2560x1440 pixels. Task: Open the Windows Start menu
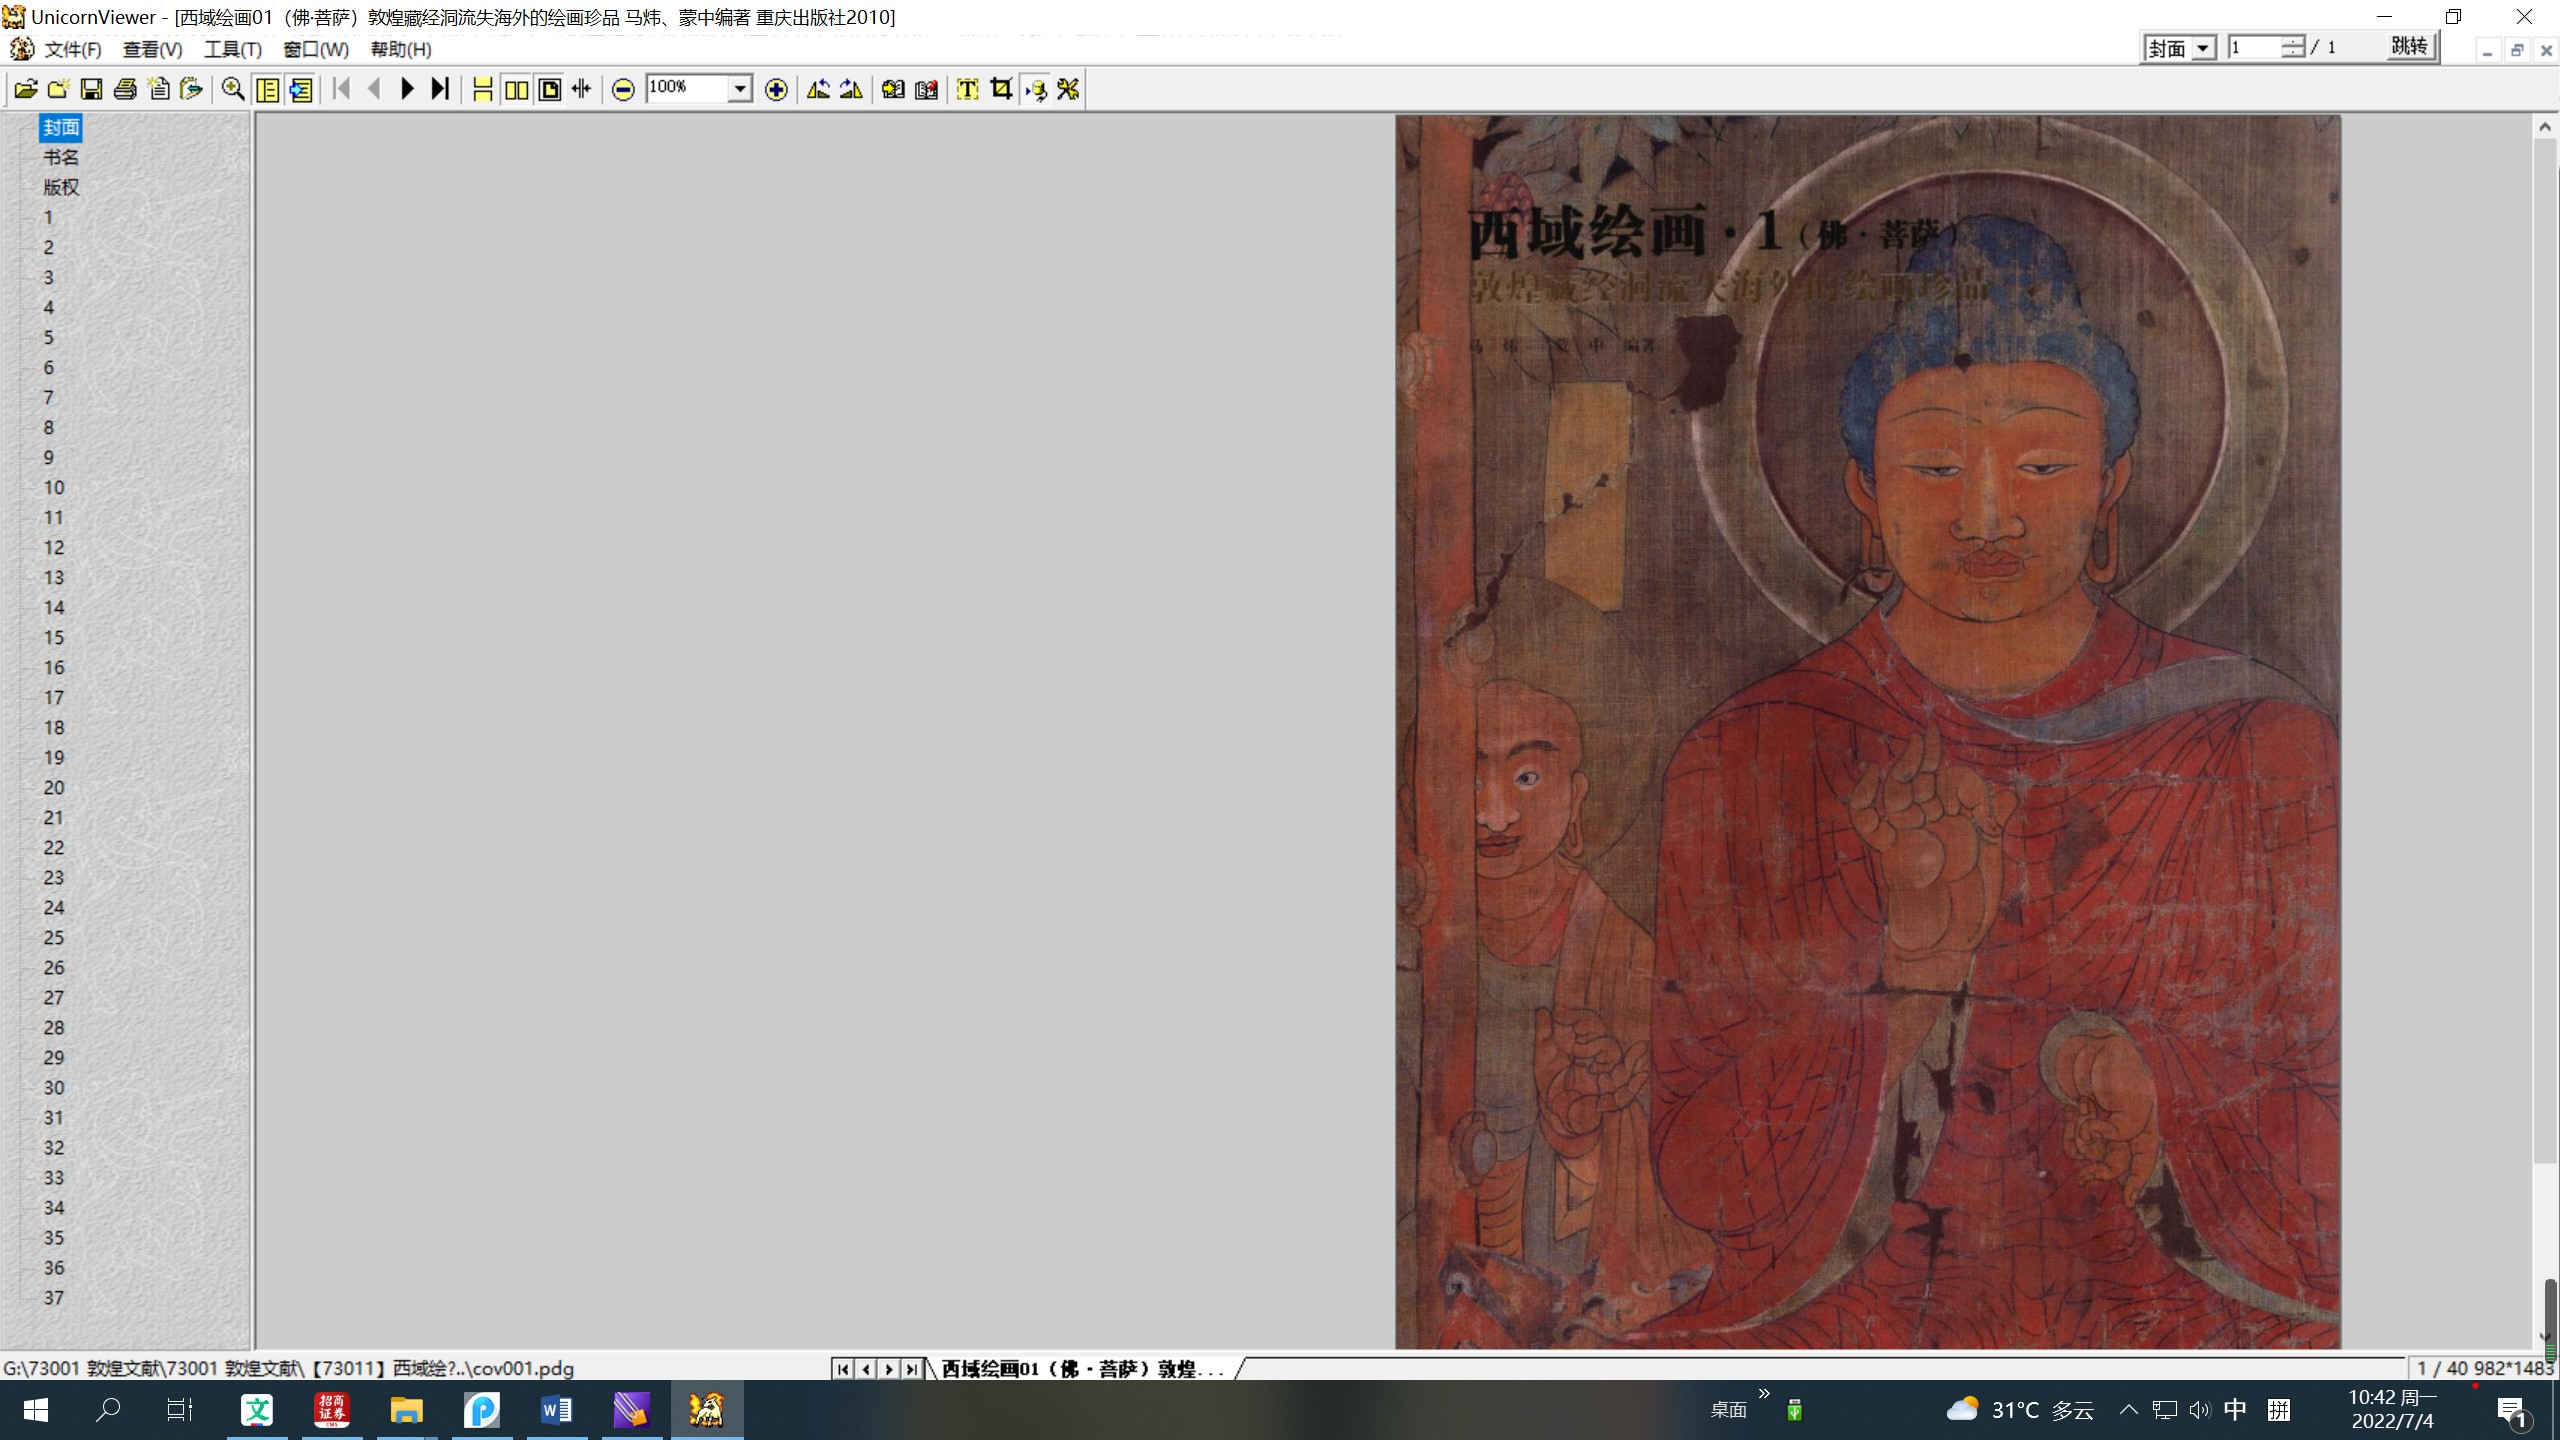35,1410
